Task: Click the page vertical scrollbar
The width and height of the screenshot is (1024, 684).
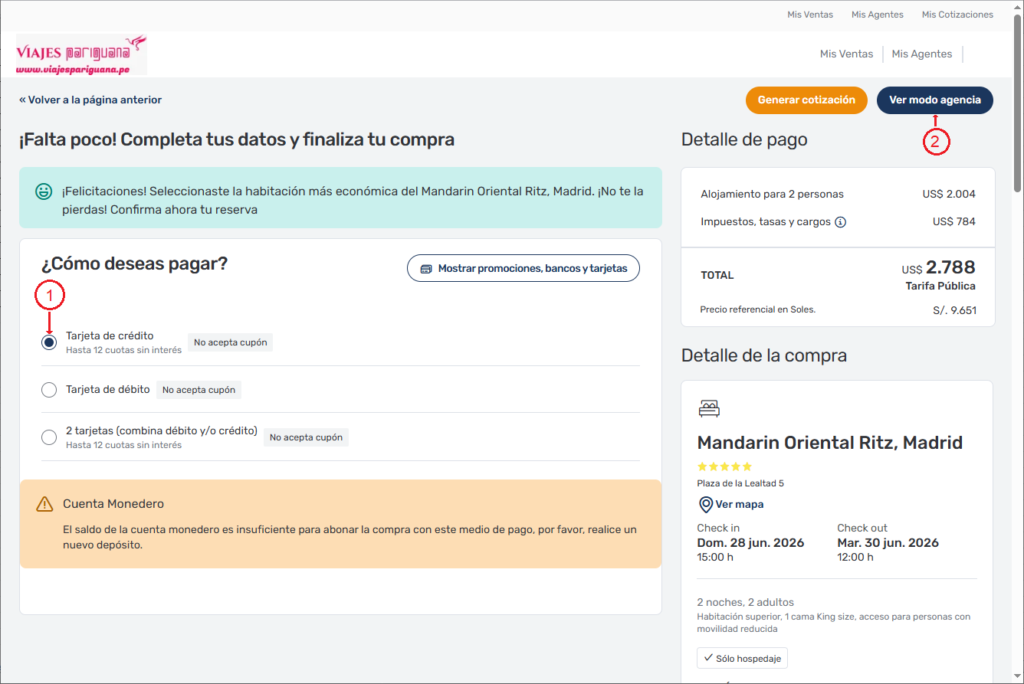Action: 1017,105
